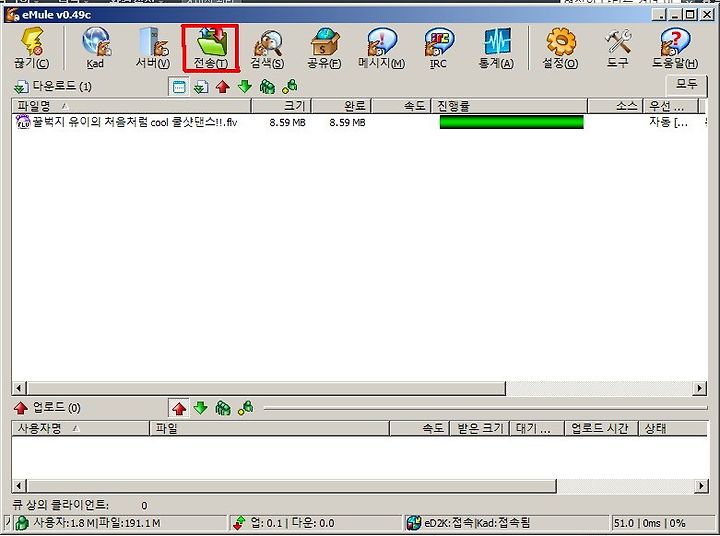Click the eMule mule icon in title bar

11,15
